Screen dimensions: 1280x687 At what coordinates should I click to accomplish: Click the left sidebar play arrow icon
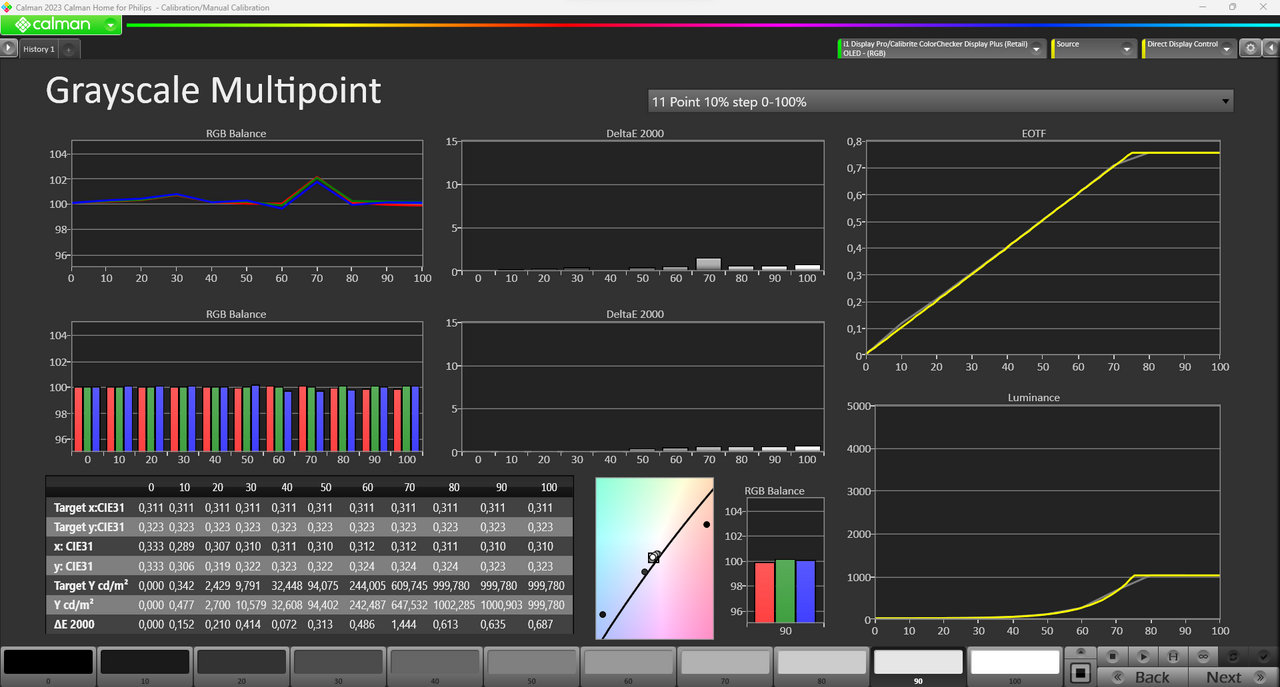pos(9,48)
